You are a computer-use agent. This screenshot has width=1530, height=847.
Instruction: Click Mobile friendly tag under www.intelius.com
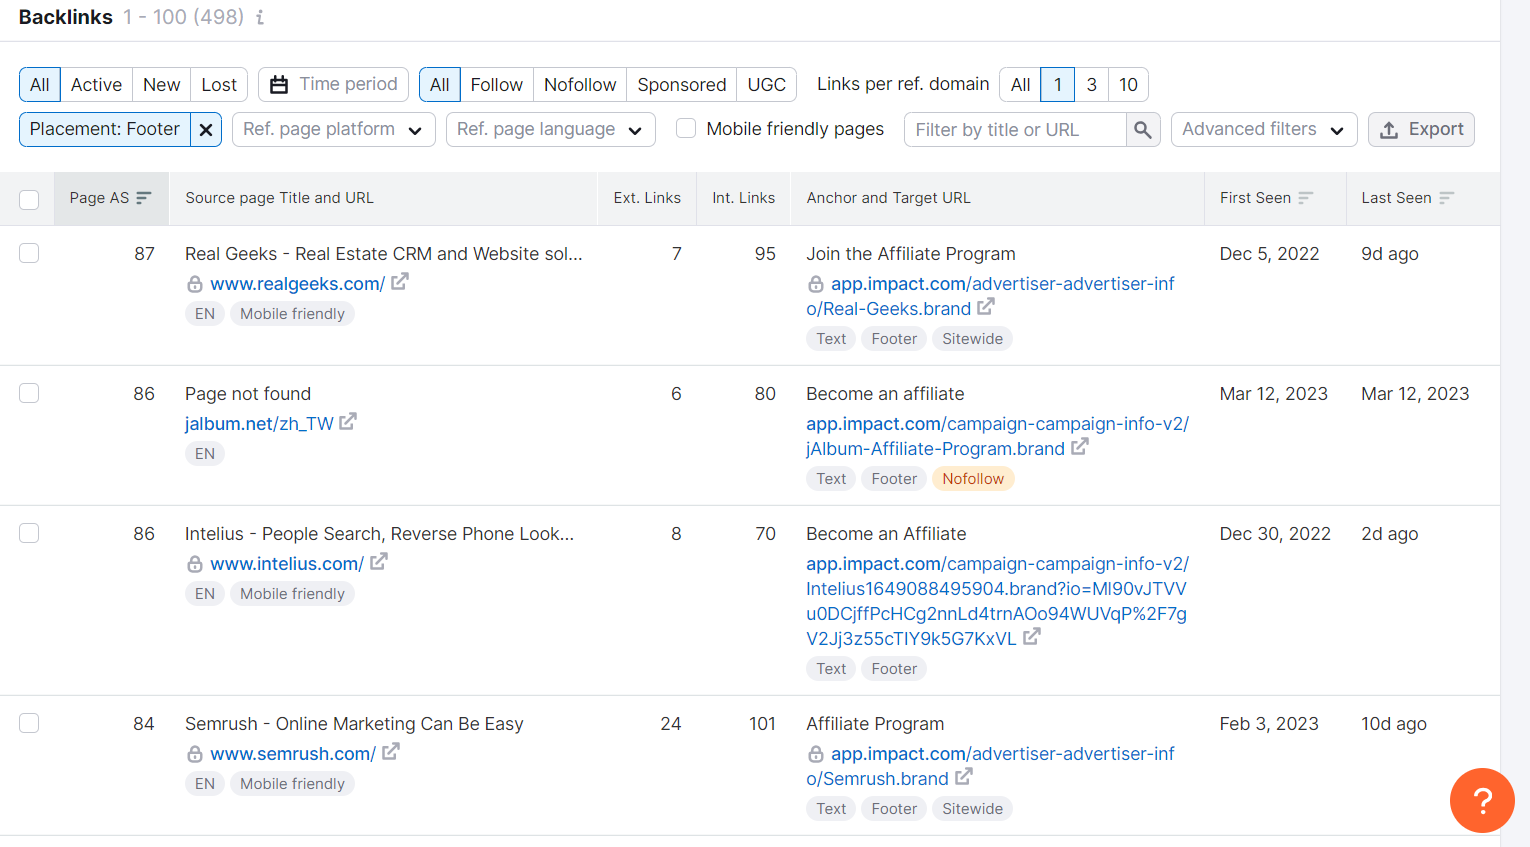pyautogui.click(x=292, y=594)
